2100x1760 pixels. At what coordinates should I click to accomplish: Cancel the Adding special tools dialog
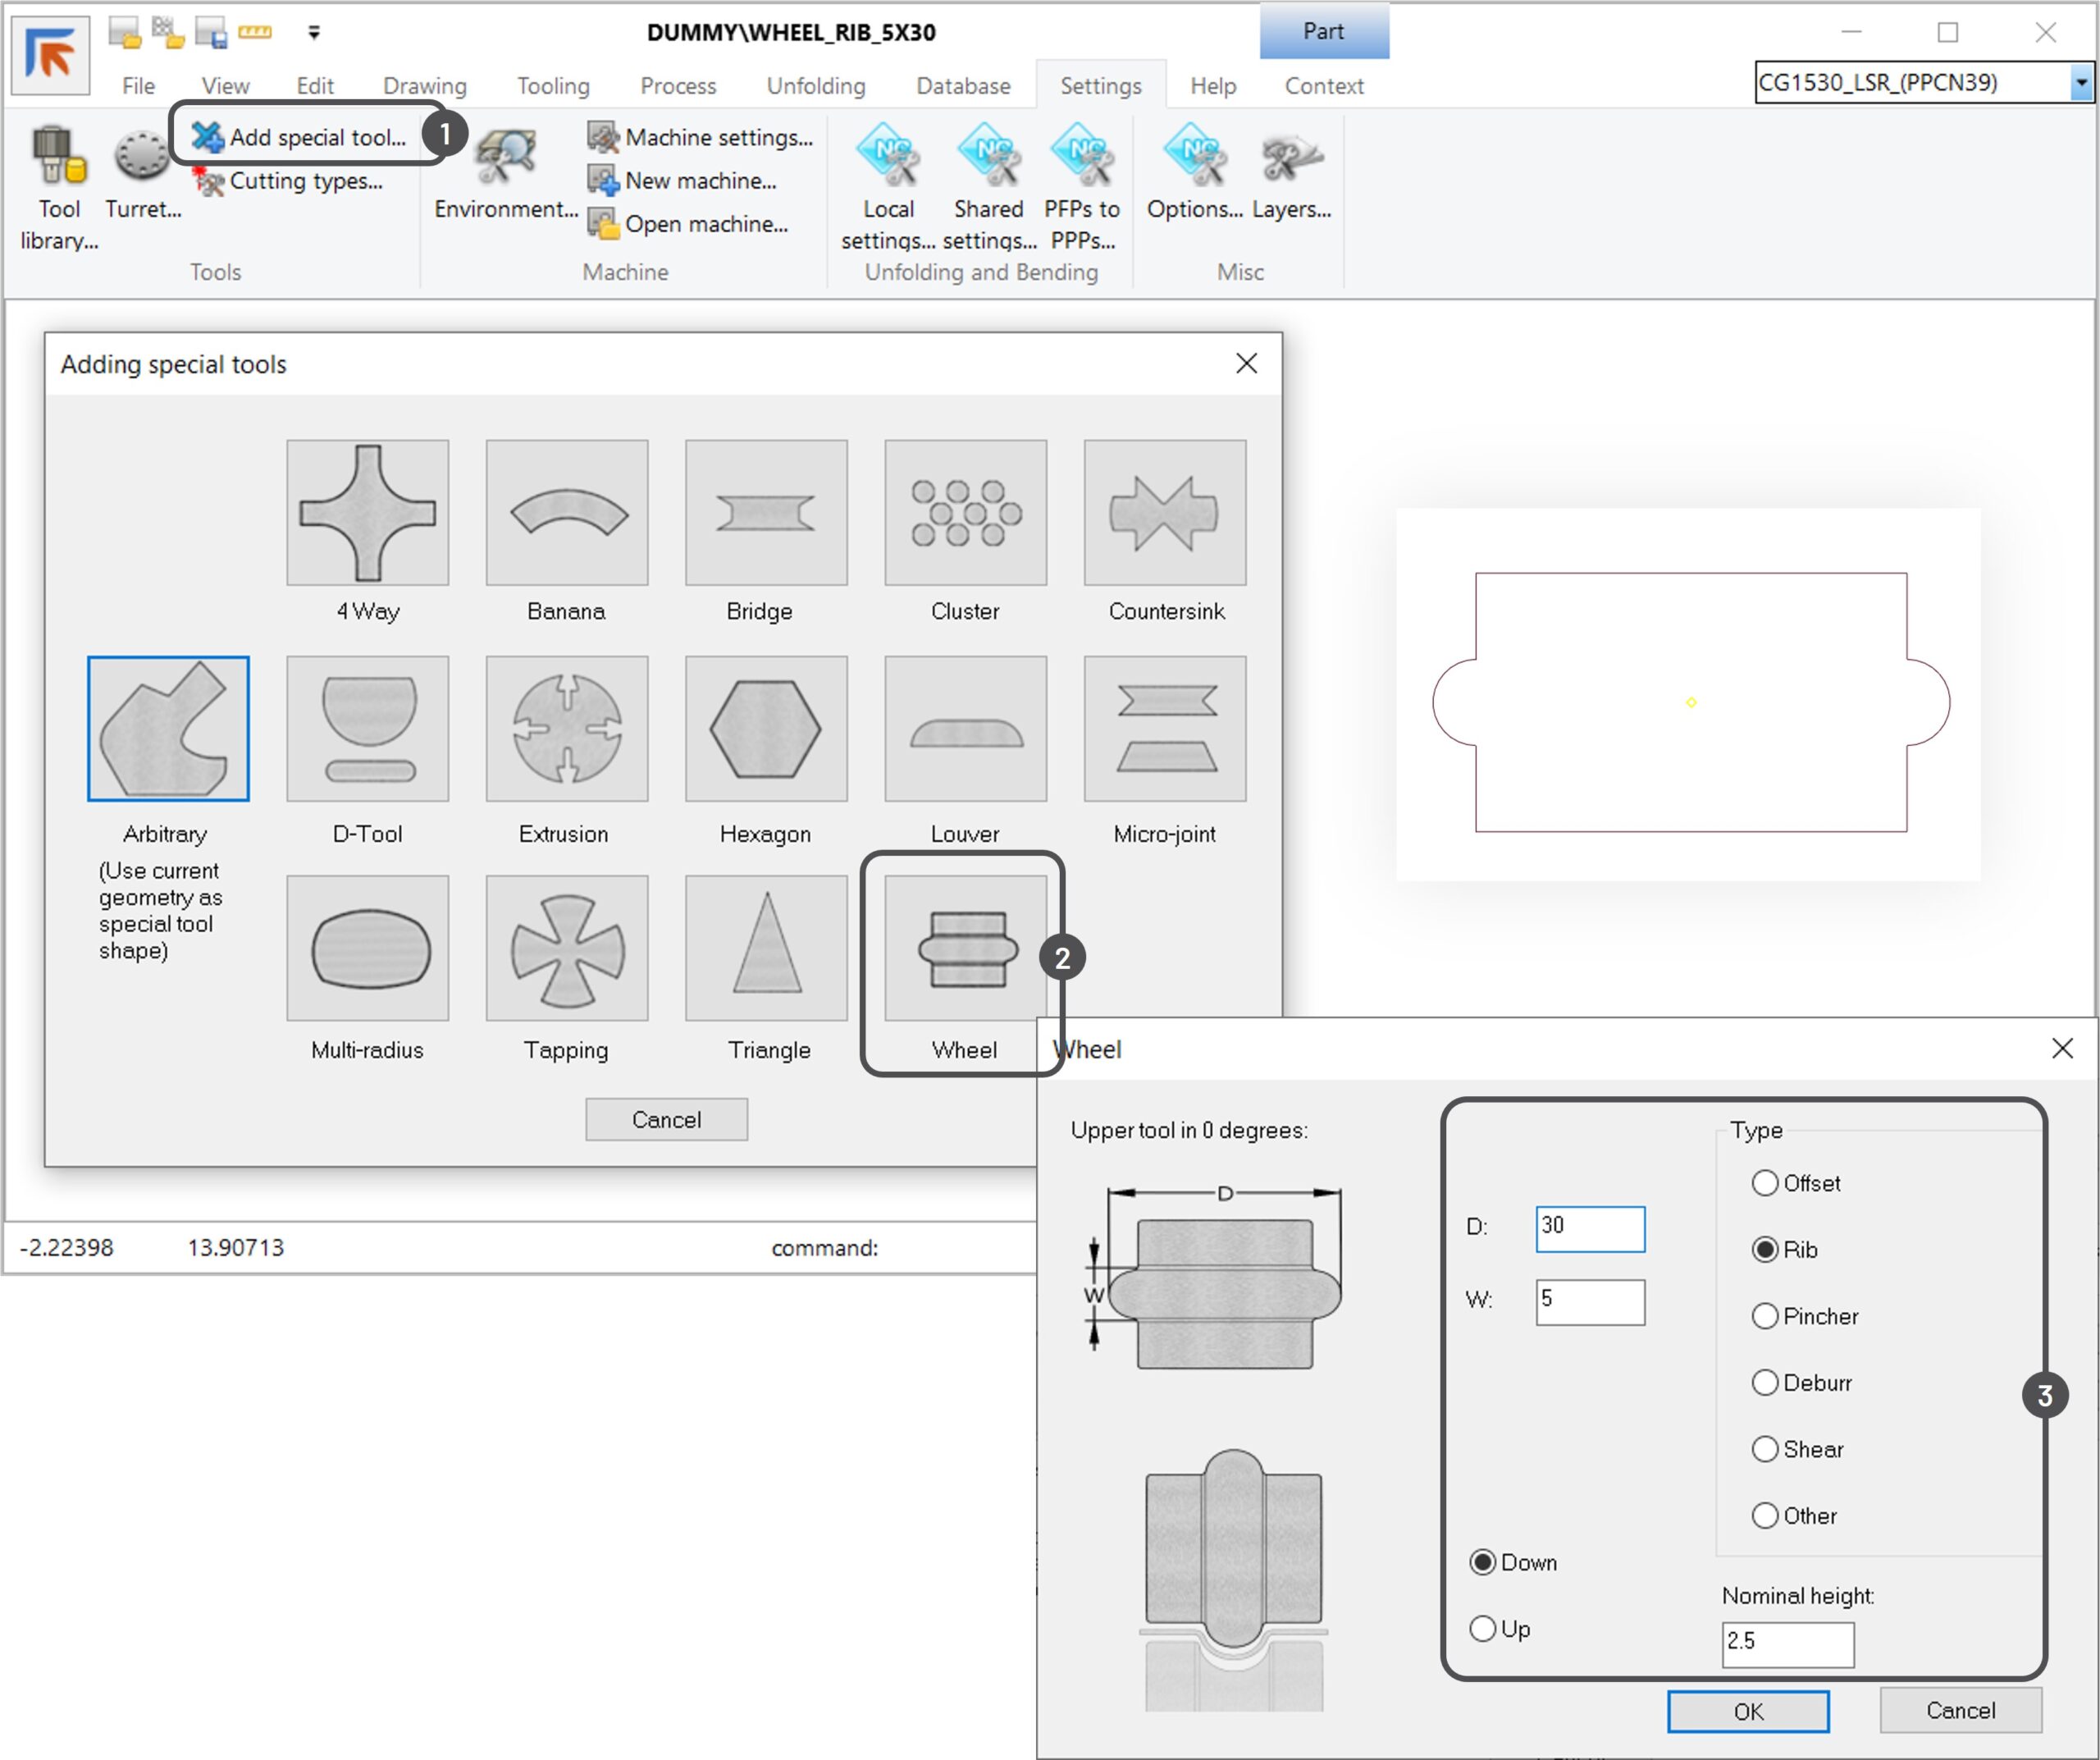pos(666,1119)
